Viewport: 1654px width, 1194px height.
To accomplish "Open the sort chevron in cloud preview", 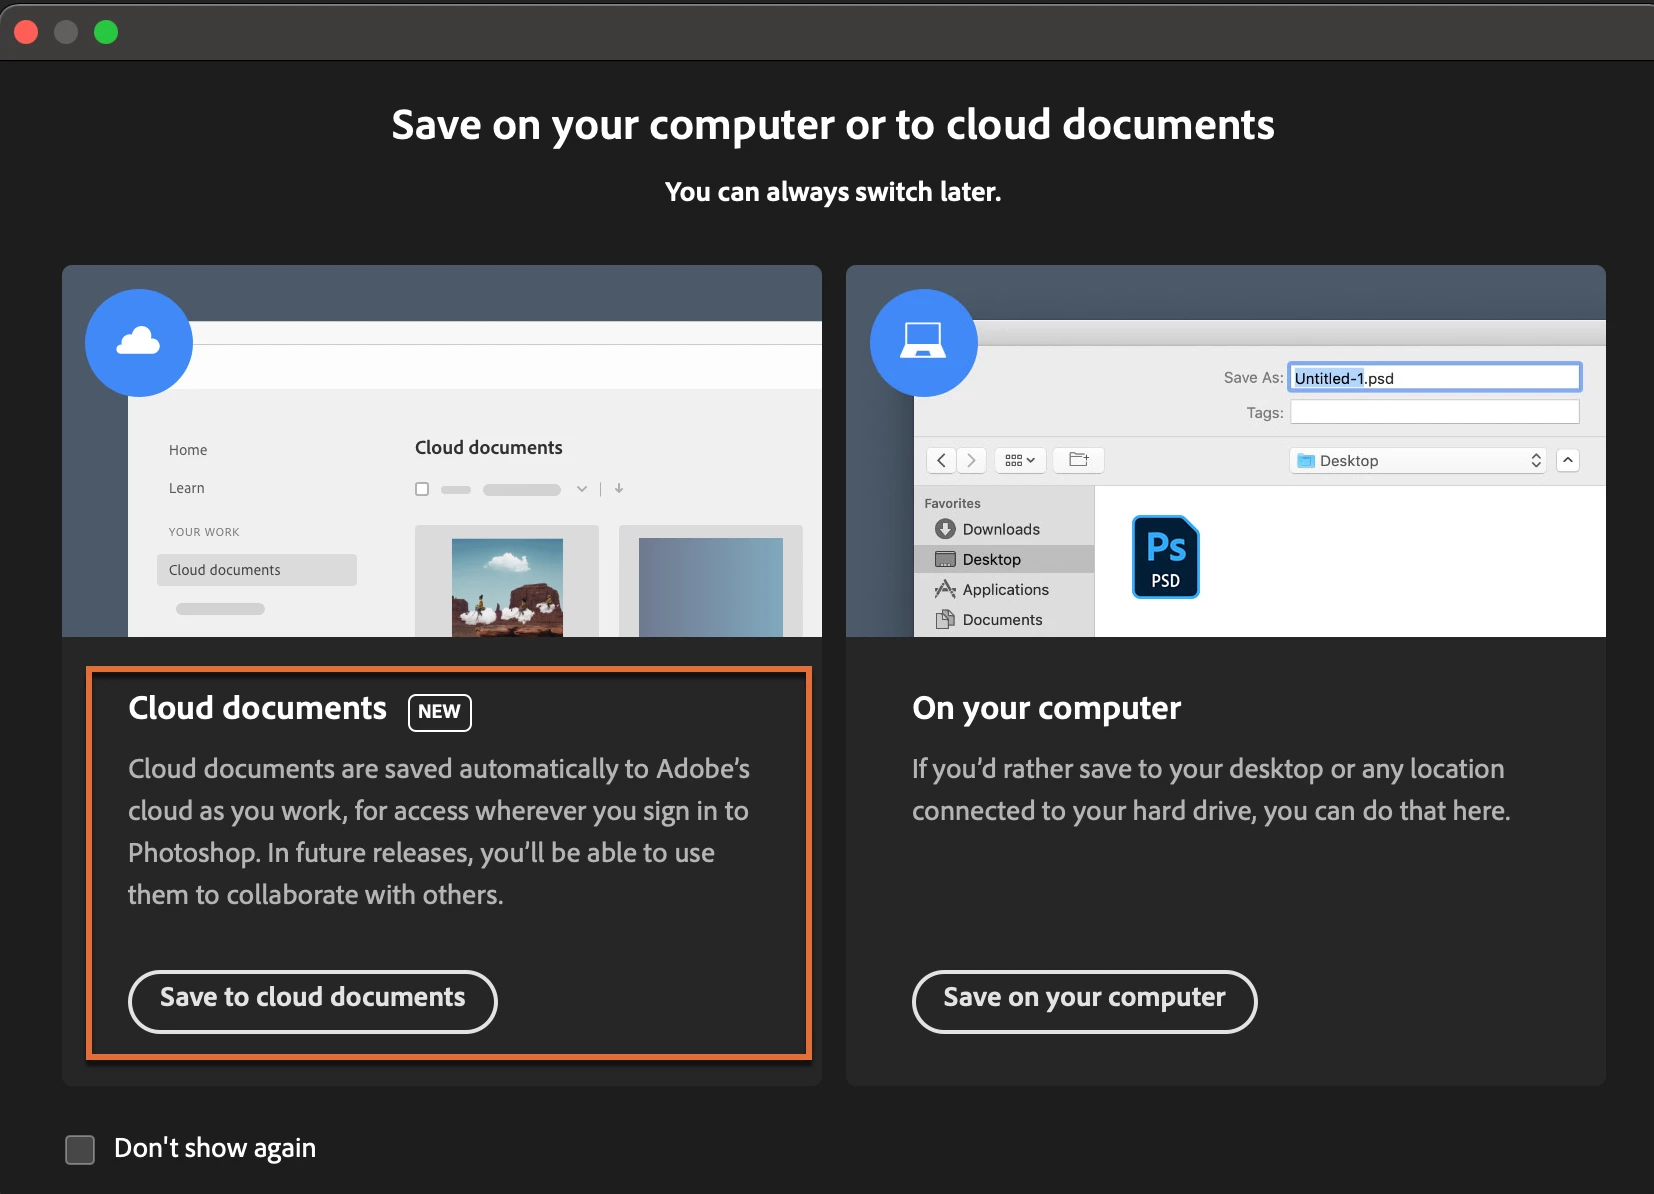I will 582,489.
